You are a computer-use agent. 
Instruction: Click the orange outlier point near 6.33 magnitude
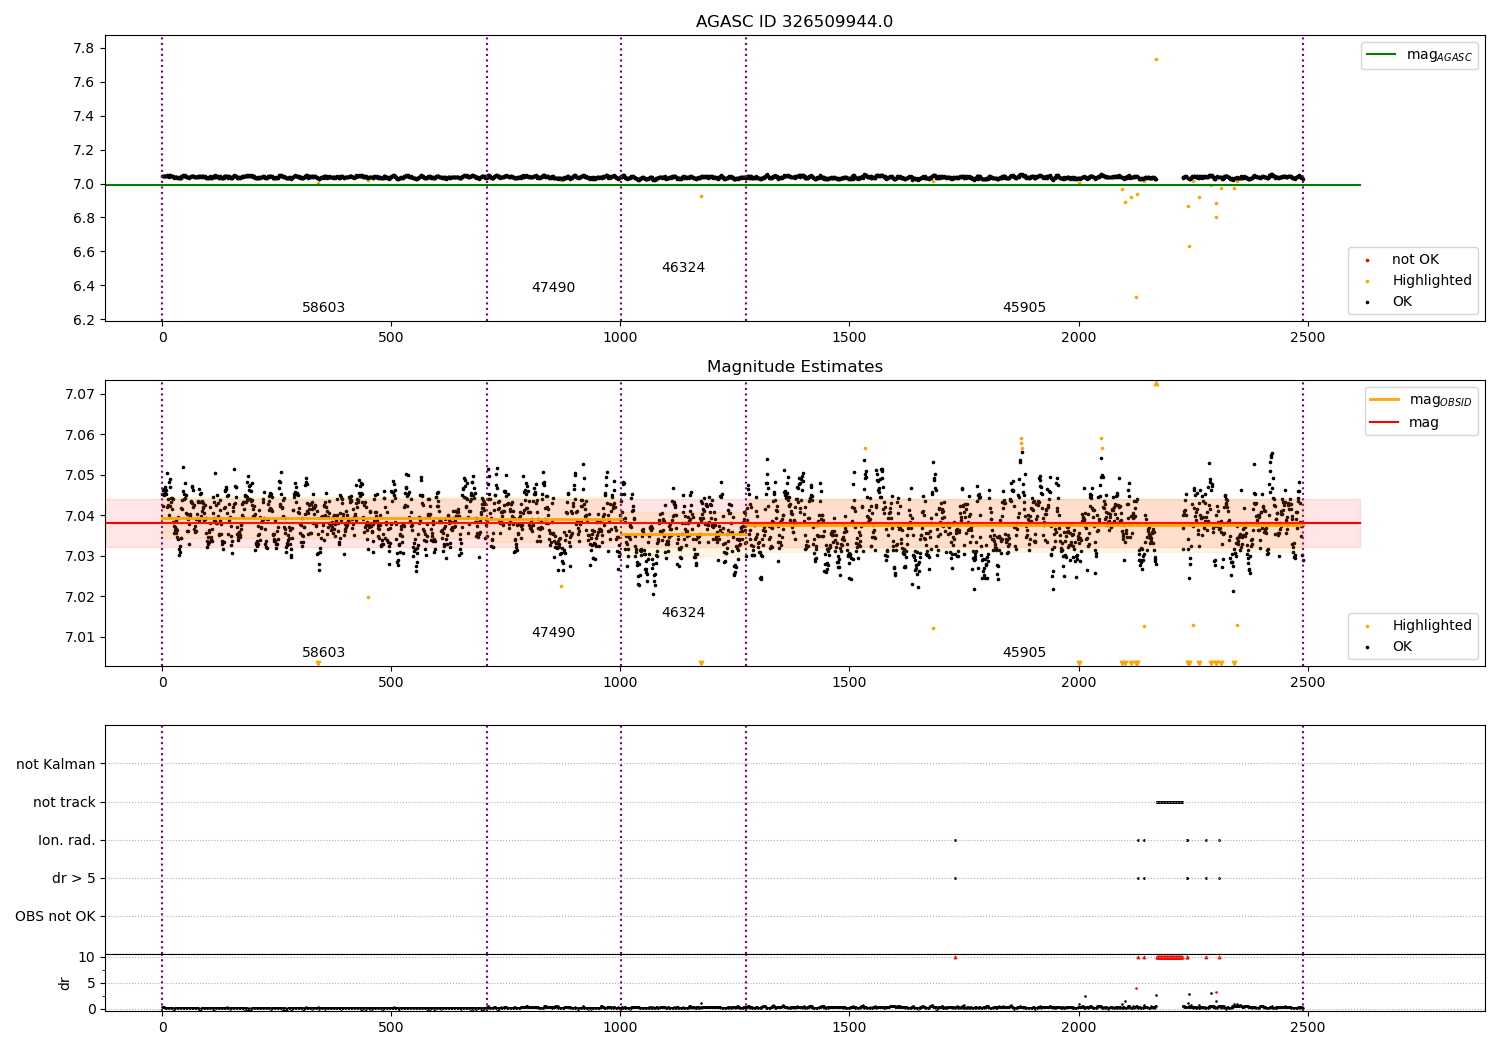[1136, 297]
